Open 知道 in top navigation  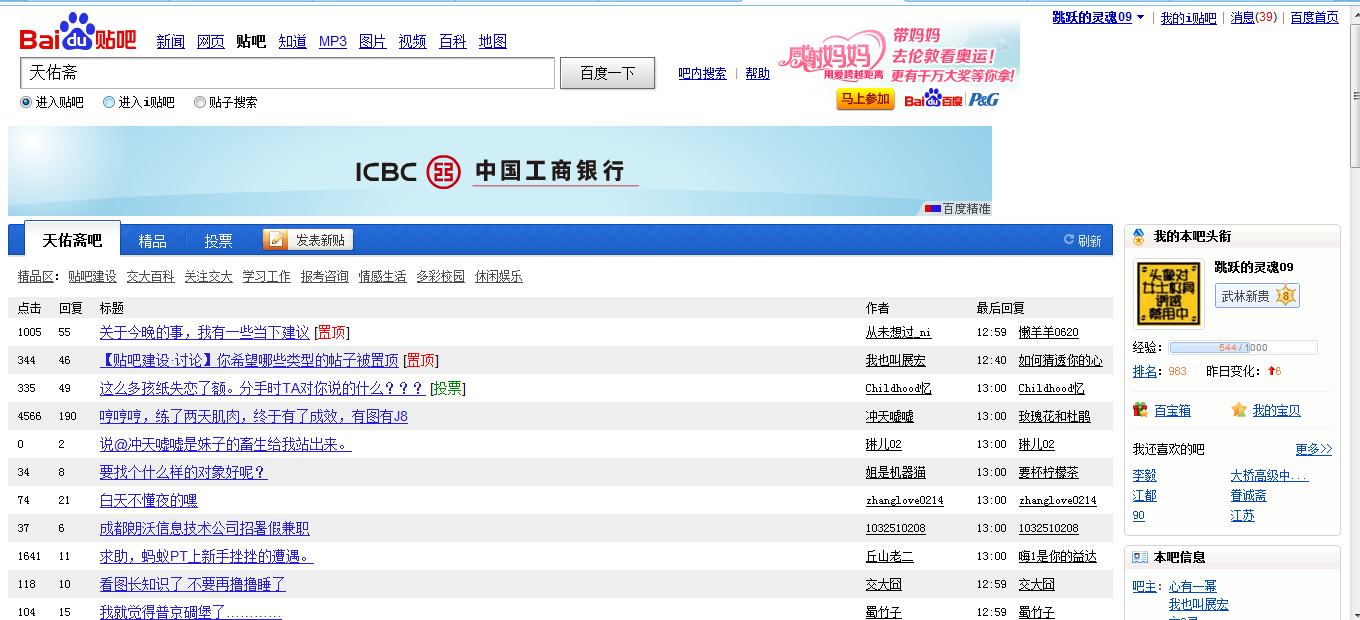coord(292,41)
